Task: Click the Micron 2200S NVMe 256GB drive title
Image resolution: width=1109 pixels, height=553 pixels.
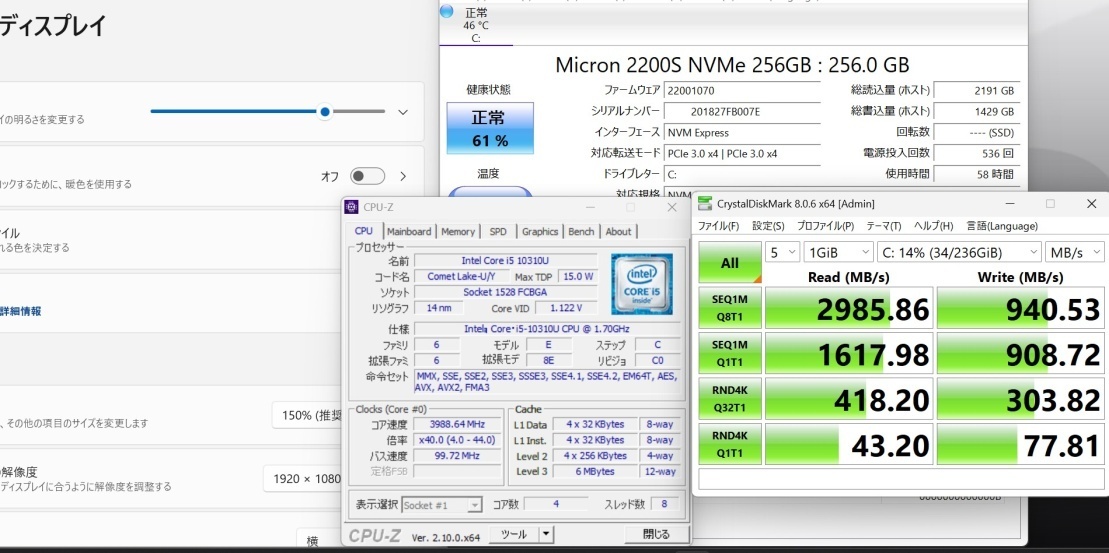Action: tap(732, 64)
